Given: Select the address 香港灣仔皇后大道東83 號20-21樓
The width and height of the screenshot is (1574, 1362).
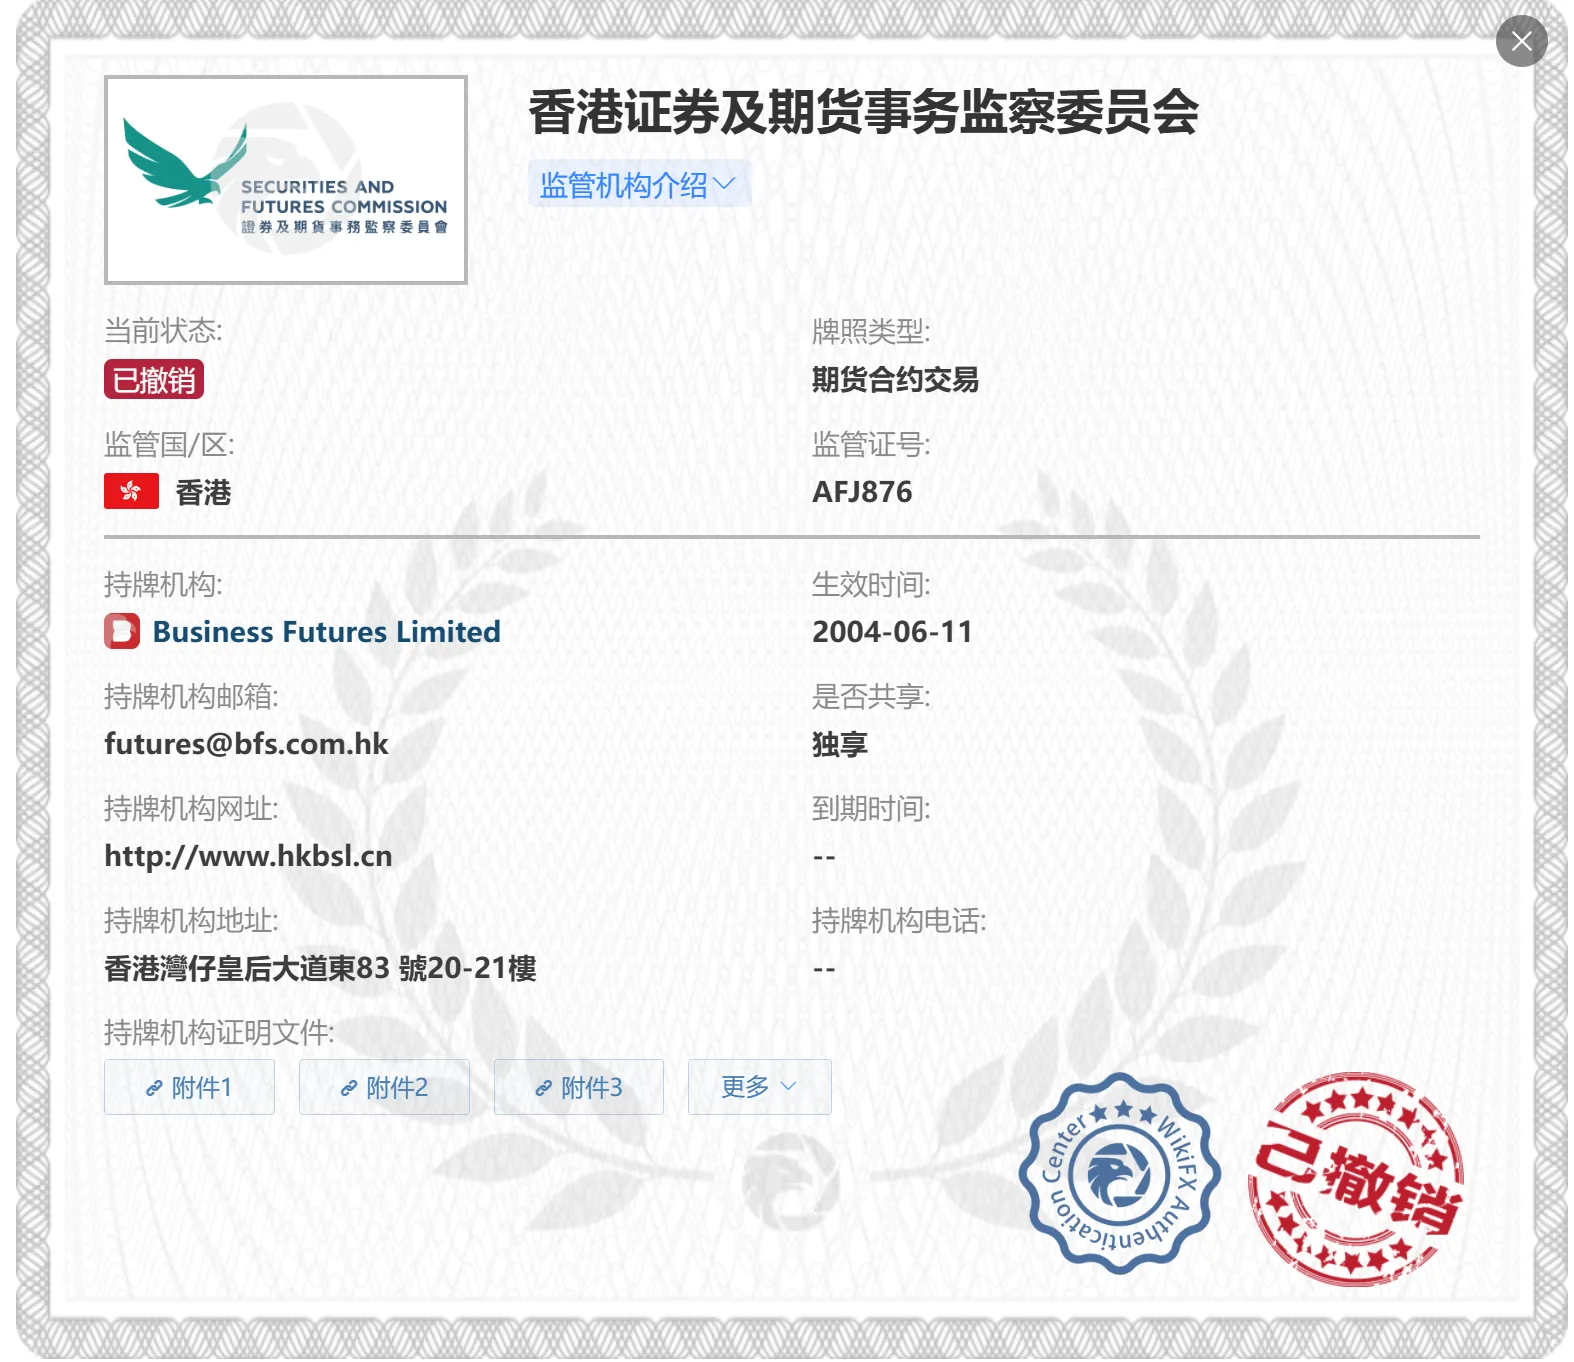Looking at the screenshot, I should coord(320,968).
